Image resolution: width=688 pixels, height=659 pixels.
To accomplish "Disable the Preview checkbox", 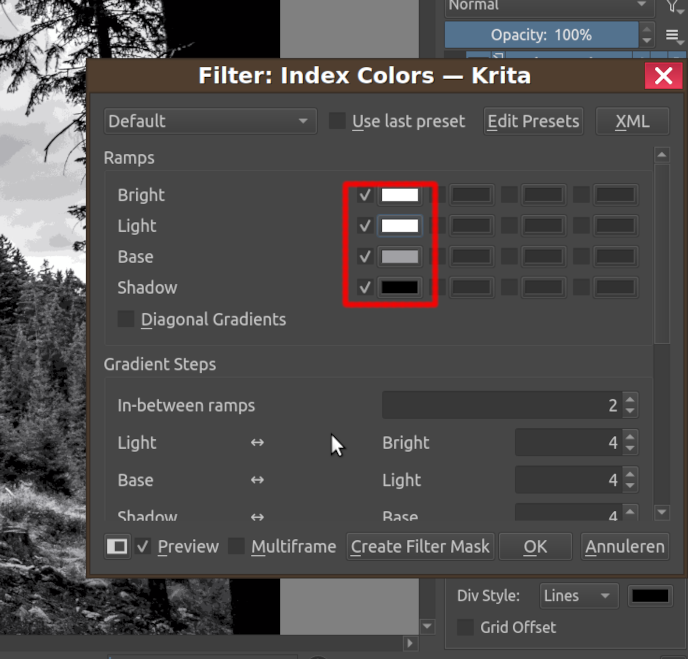I will (144, 547).
